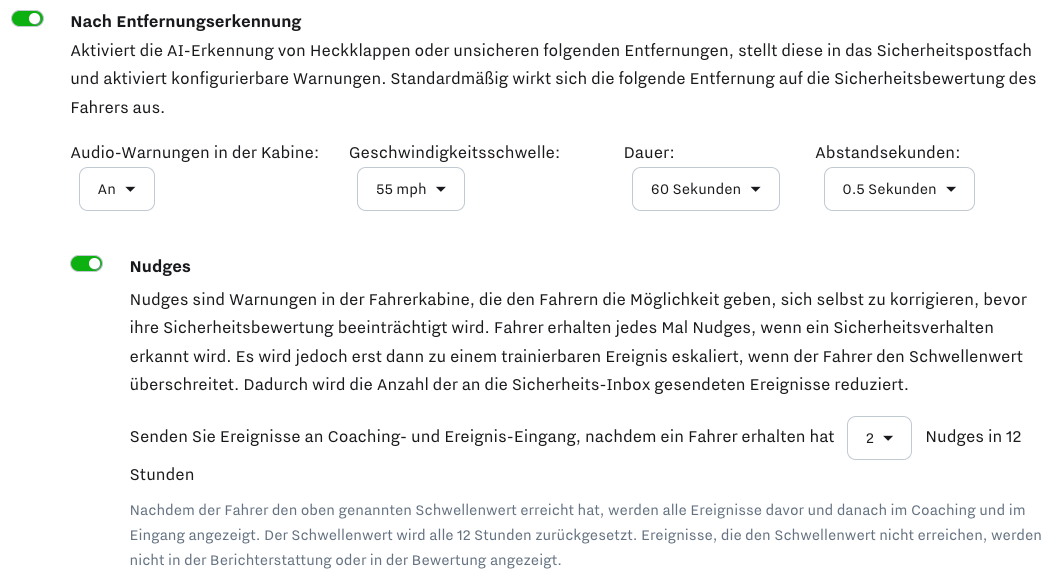Viewport: 1059px width, 577px height.
Task: Click the 'Nach Entfernungserkennung' heading
Action: pos(186,22)
